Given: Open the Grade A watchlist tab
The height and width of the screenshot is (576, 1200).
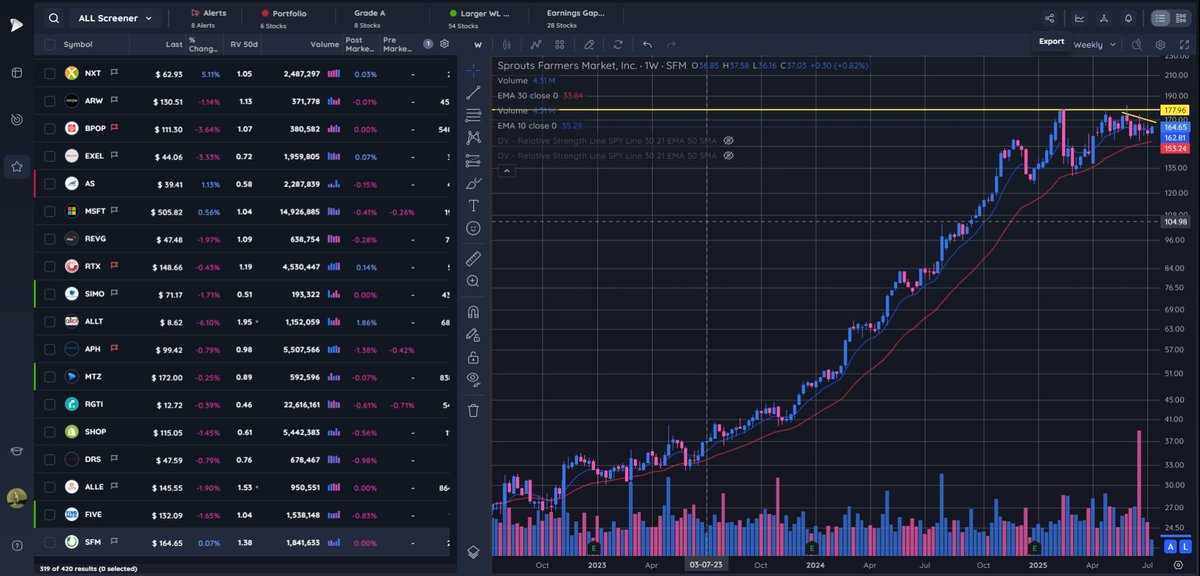Looking at the screenshot, I should pyautogui.click(x=369, y=18).
